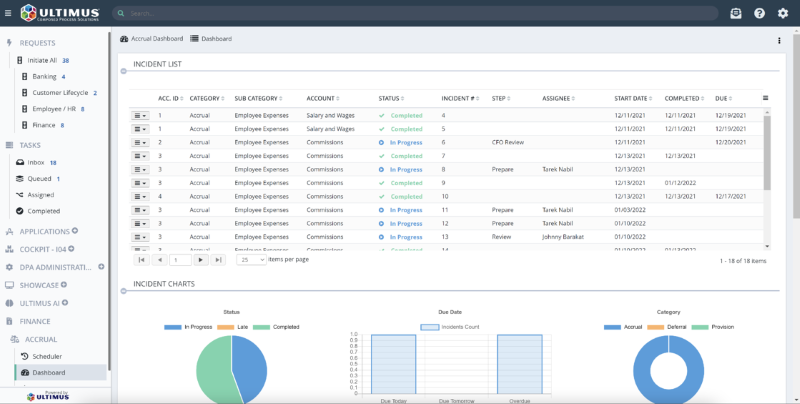Open the items per page dropdown
The width and height of the screenshot is (800, 404).
point(251,260)
